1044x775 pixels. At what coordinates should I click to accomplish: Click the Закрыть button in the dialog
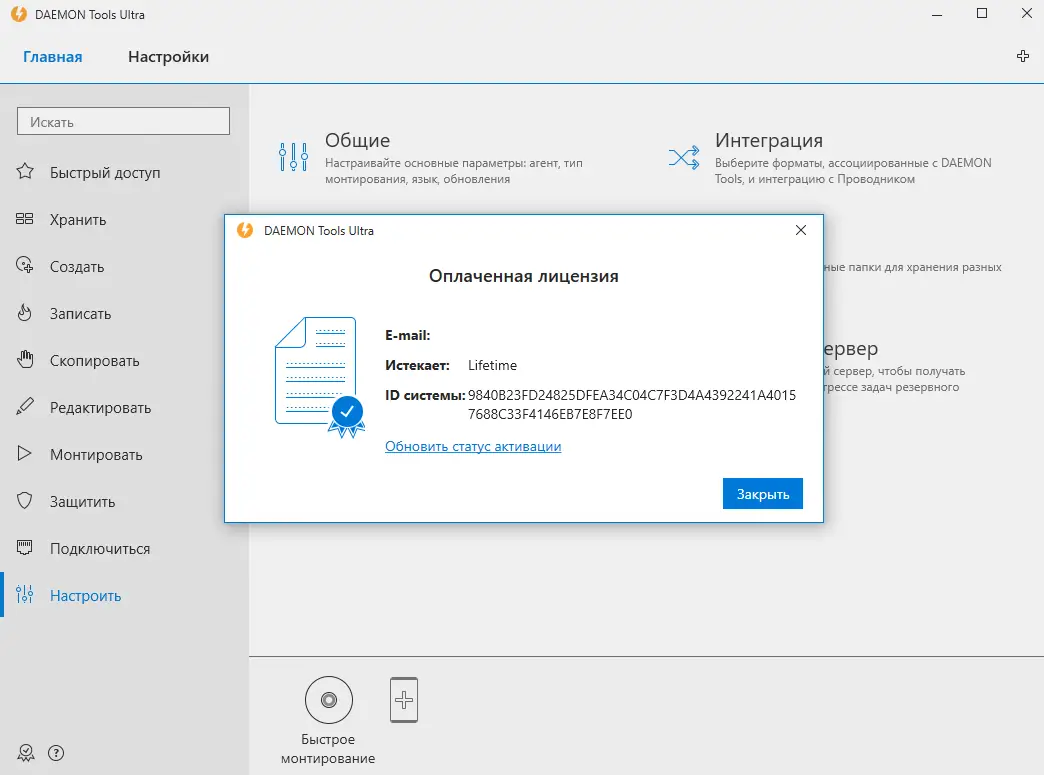pyautogui.click(x=763, y=493)
